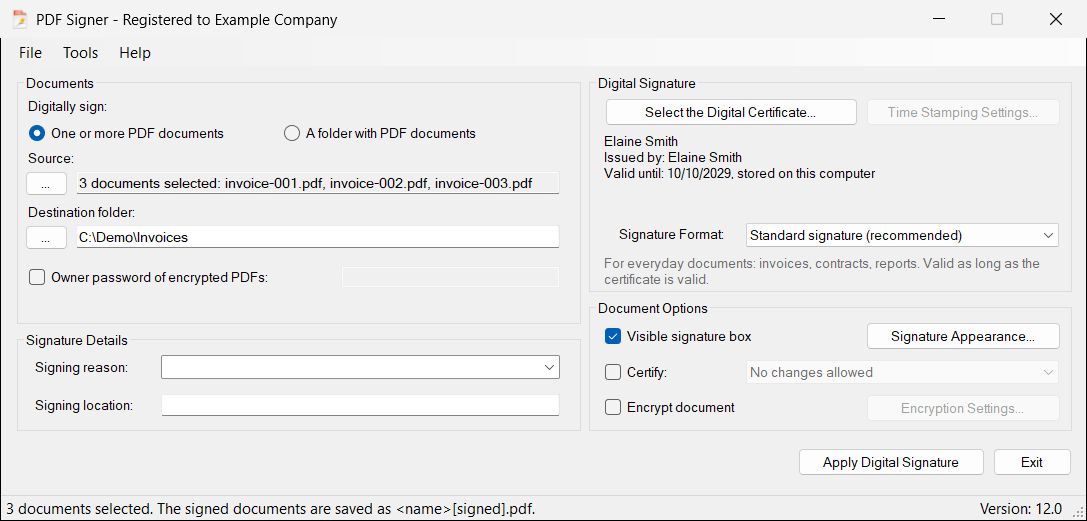Open the Tools menu

tap(80, 53)
